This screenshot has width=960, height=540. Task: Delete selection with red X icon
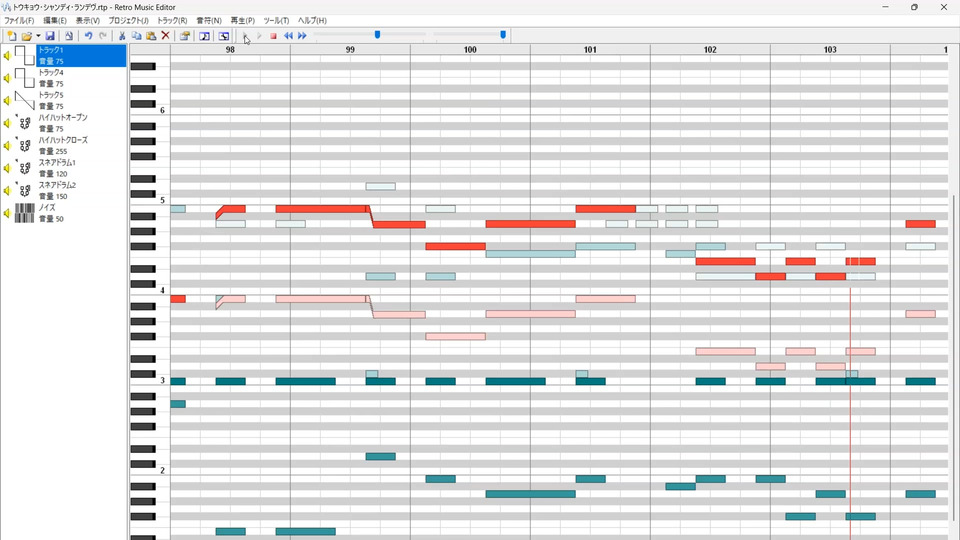click(x=165, y=36)
